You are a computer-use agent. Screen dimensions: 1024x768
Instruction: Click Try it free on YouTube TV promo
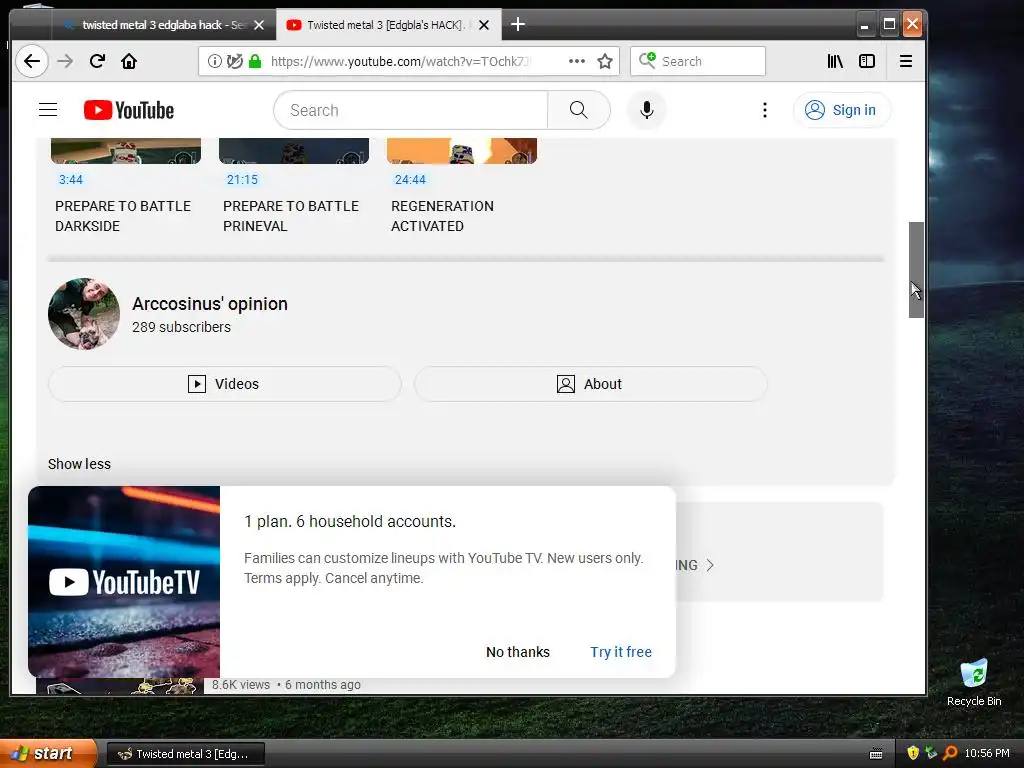tap(621, 652)
